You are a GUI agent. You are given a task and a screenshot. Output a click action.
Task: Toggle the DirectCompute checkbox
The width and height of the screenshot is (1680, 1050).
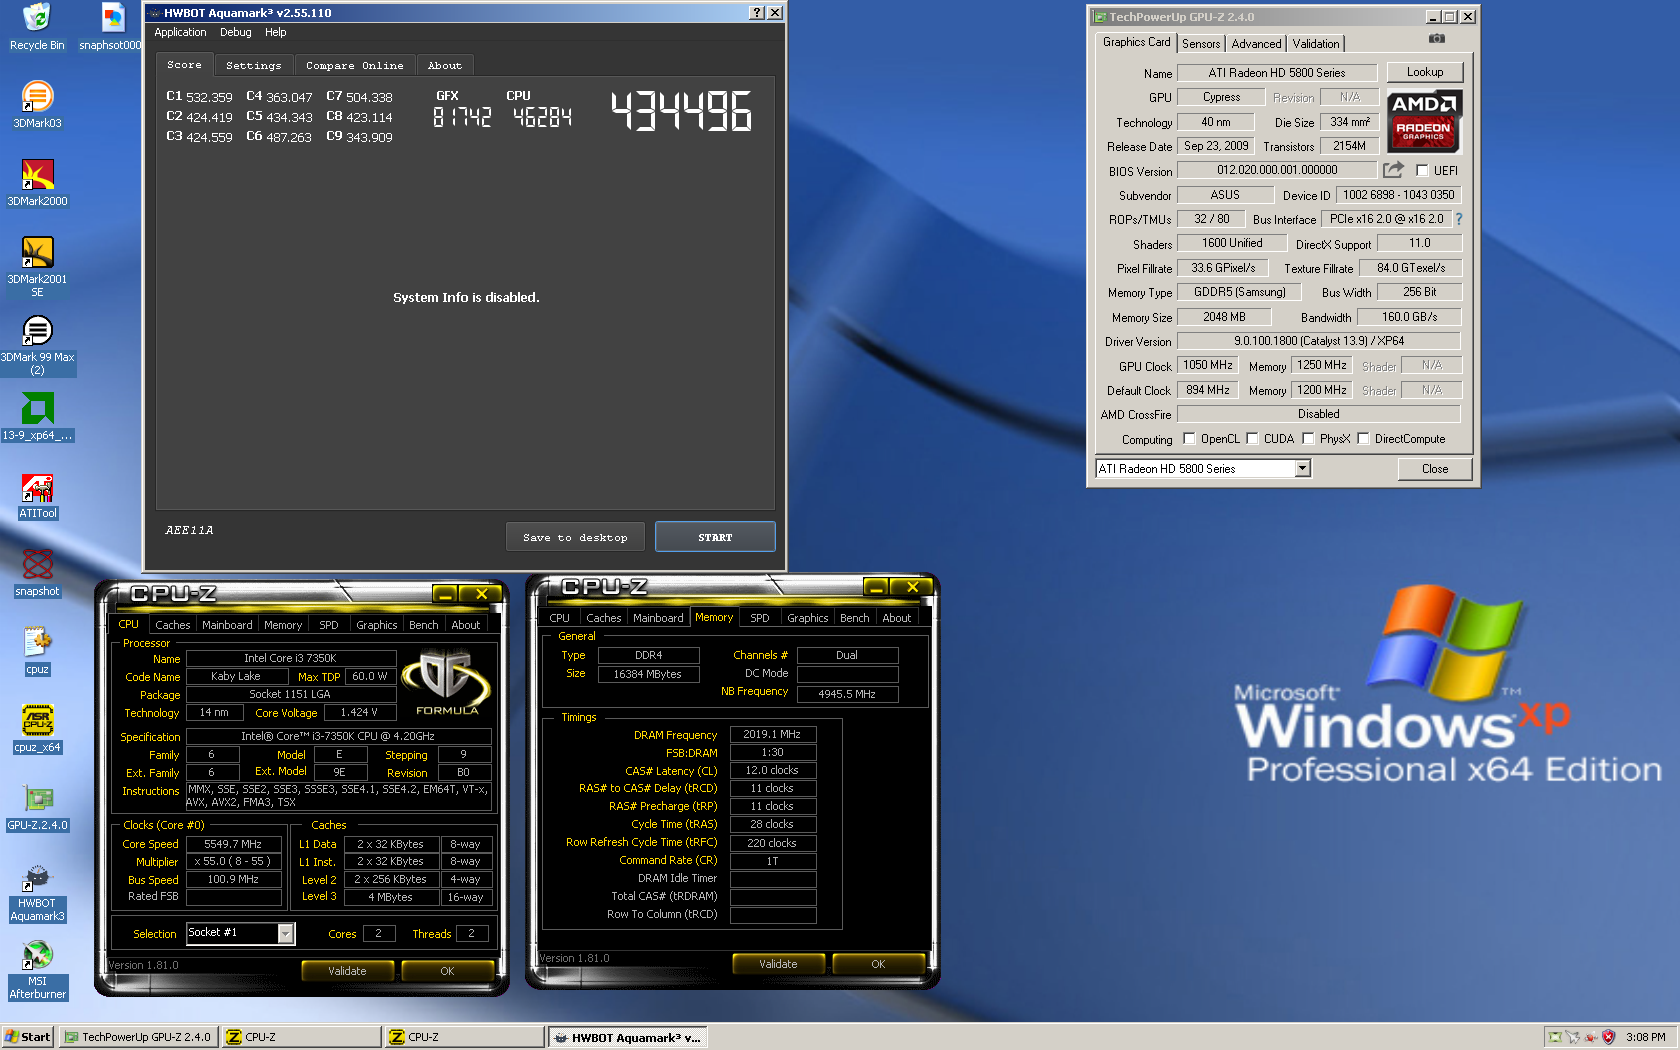(1363, 438)
